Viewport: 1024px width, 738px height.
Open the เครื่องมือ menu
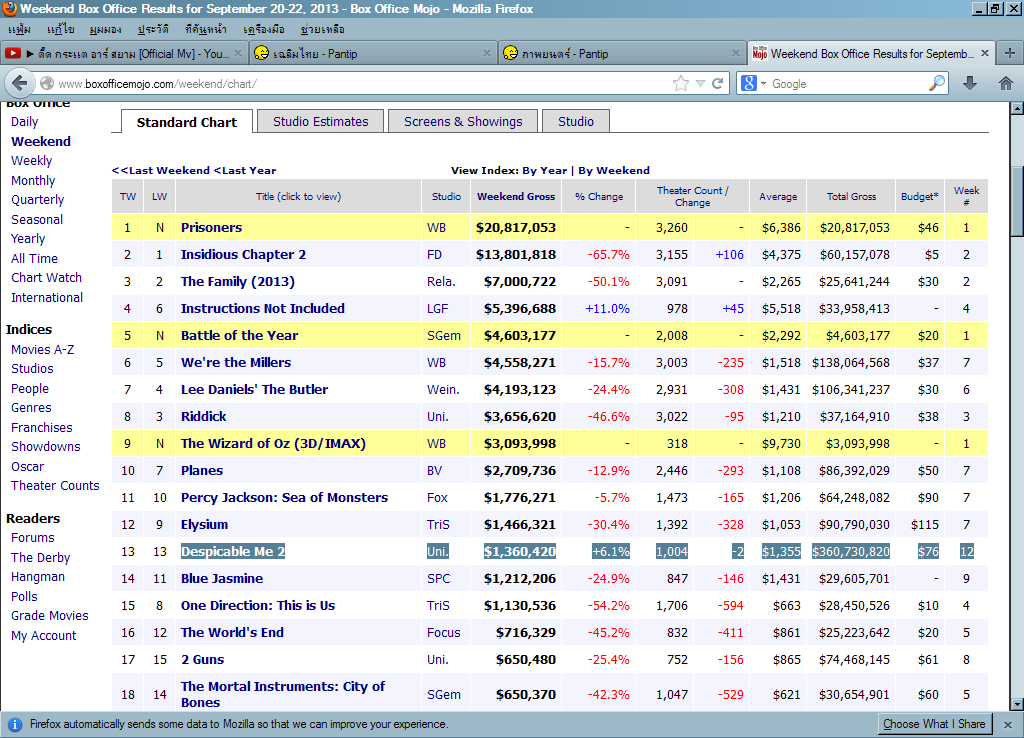coord(264,29)
